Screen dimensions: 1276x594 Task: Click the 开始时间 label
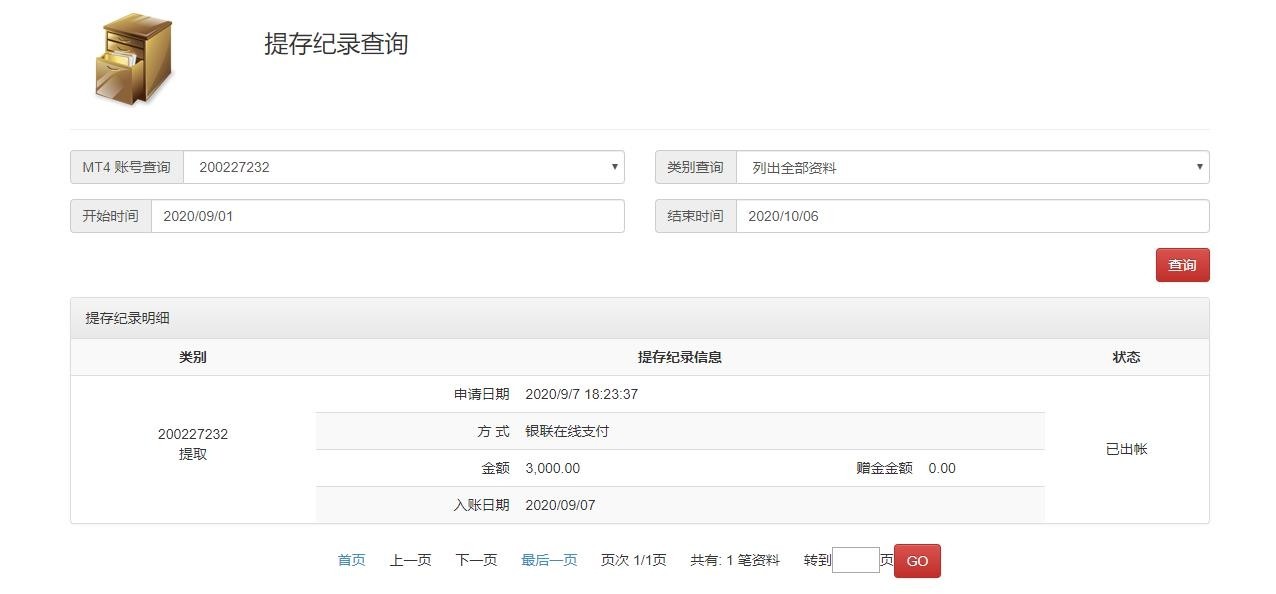[111, 216]
